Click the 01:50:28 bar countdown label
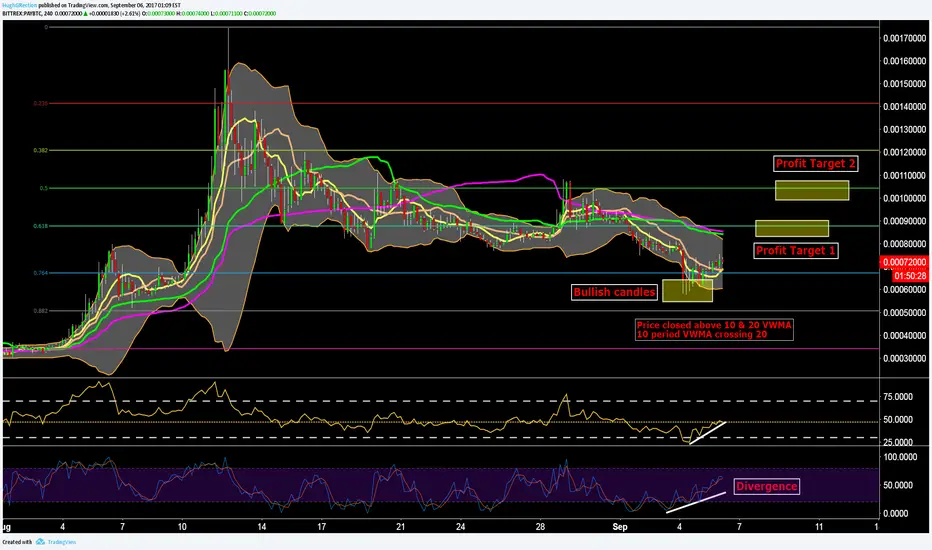This screenshot has width=932, height=550. pyautogui.click(x=910, y=276)
